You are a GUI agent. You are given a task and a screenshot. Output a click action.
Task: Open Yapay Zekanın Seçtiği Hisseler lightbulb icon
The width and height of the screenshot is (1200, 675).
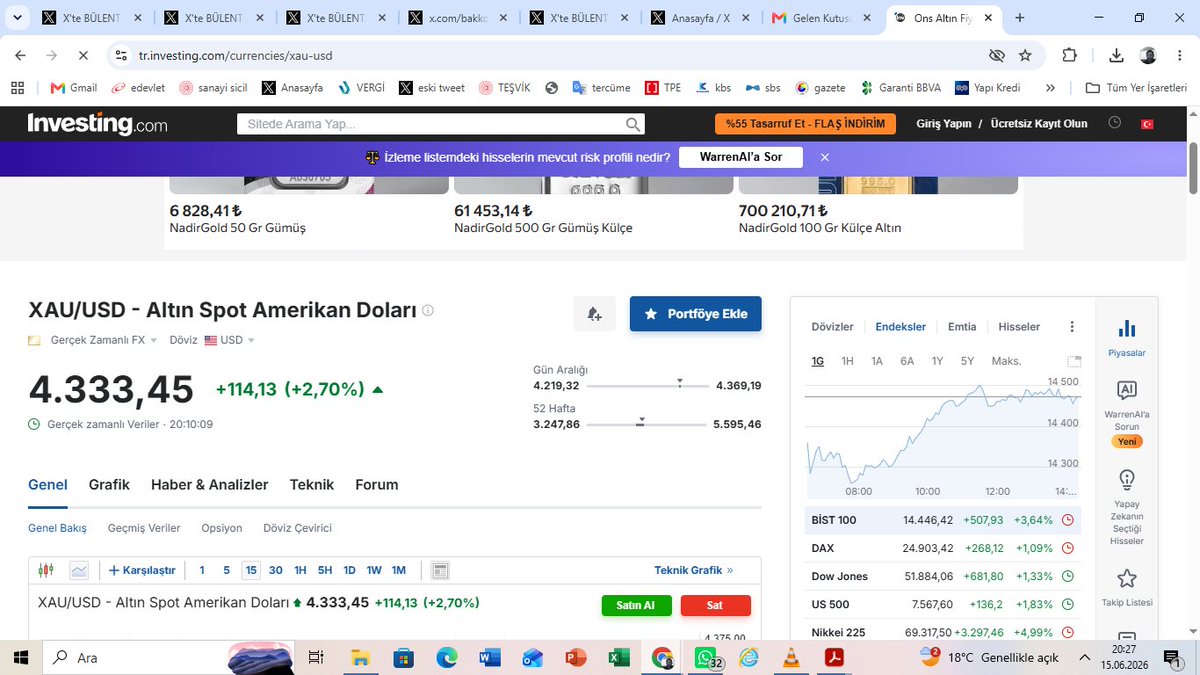pyautogui.click(x=1127, y=507)
